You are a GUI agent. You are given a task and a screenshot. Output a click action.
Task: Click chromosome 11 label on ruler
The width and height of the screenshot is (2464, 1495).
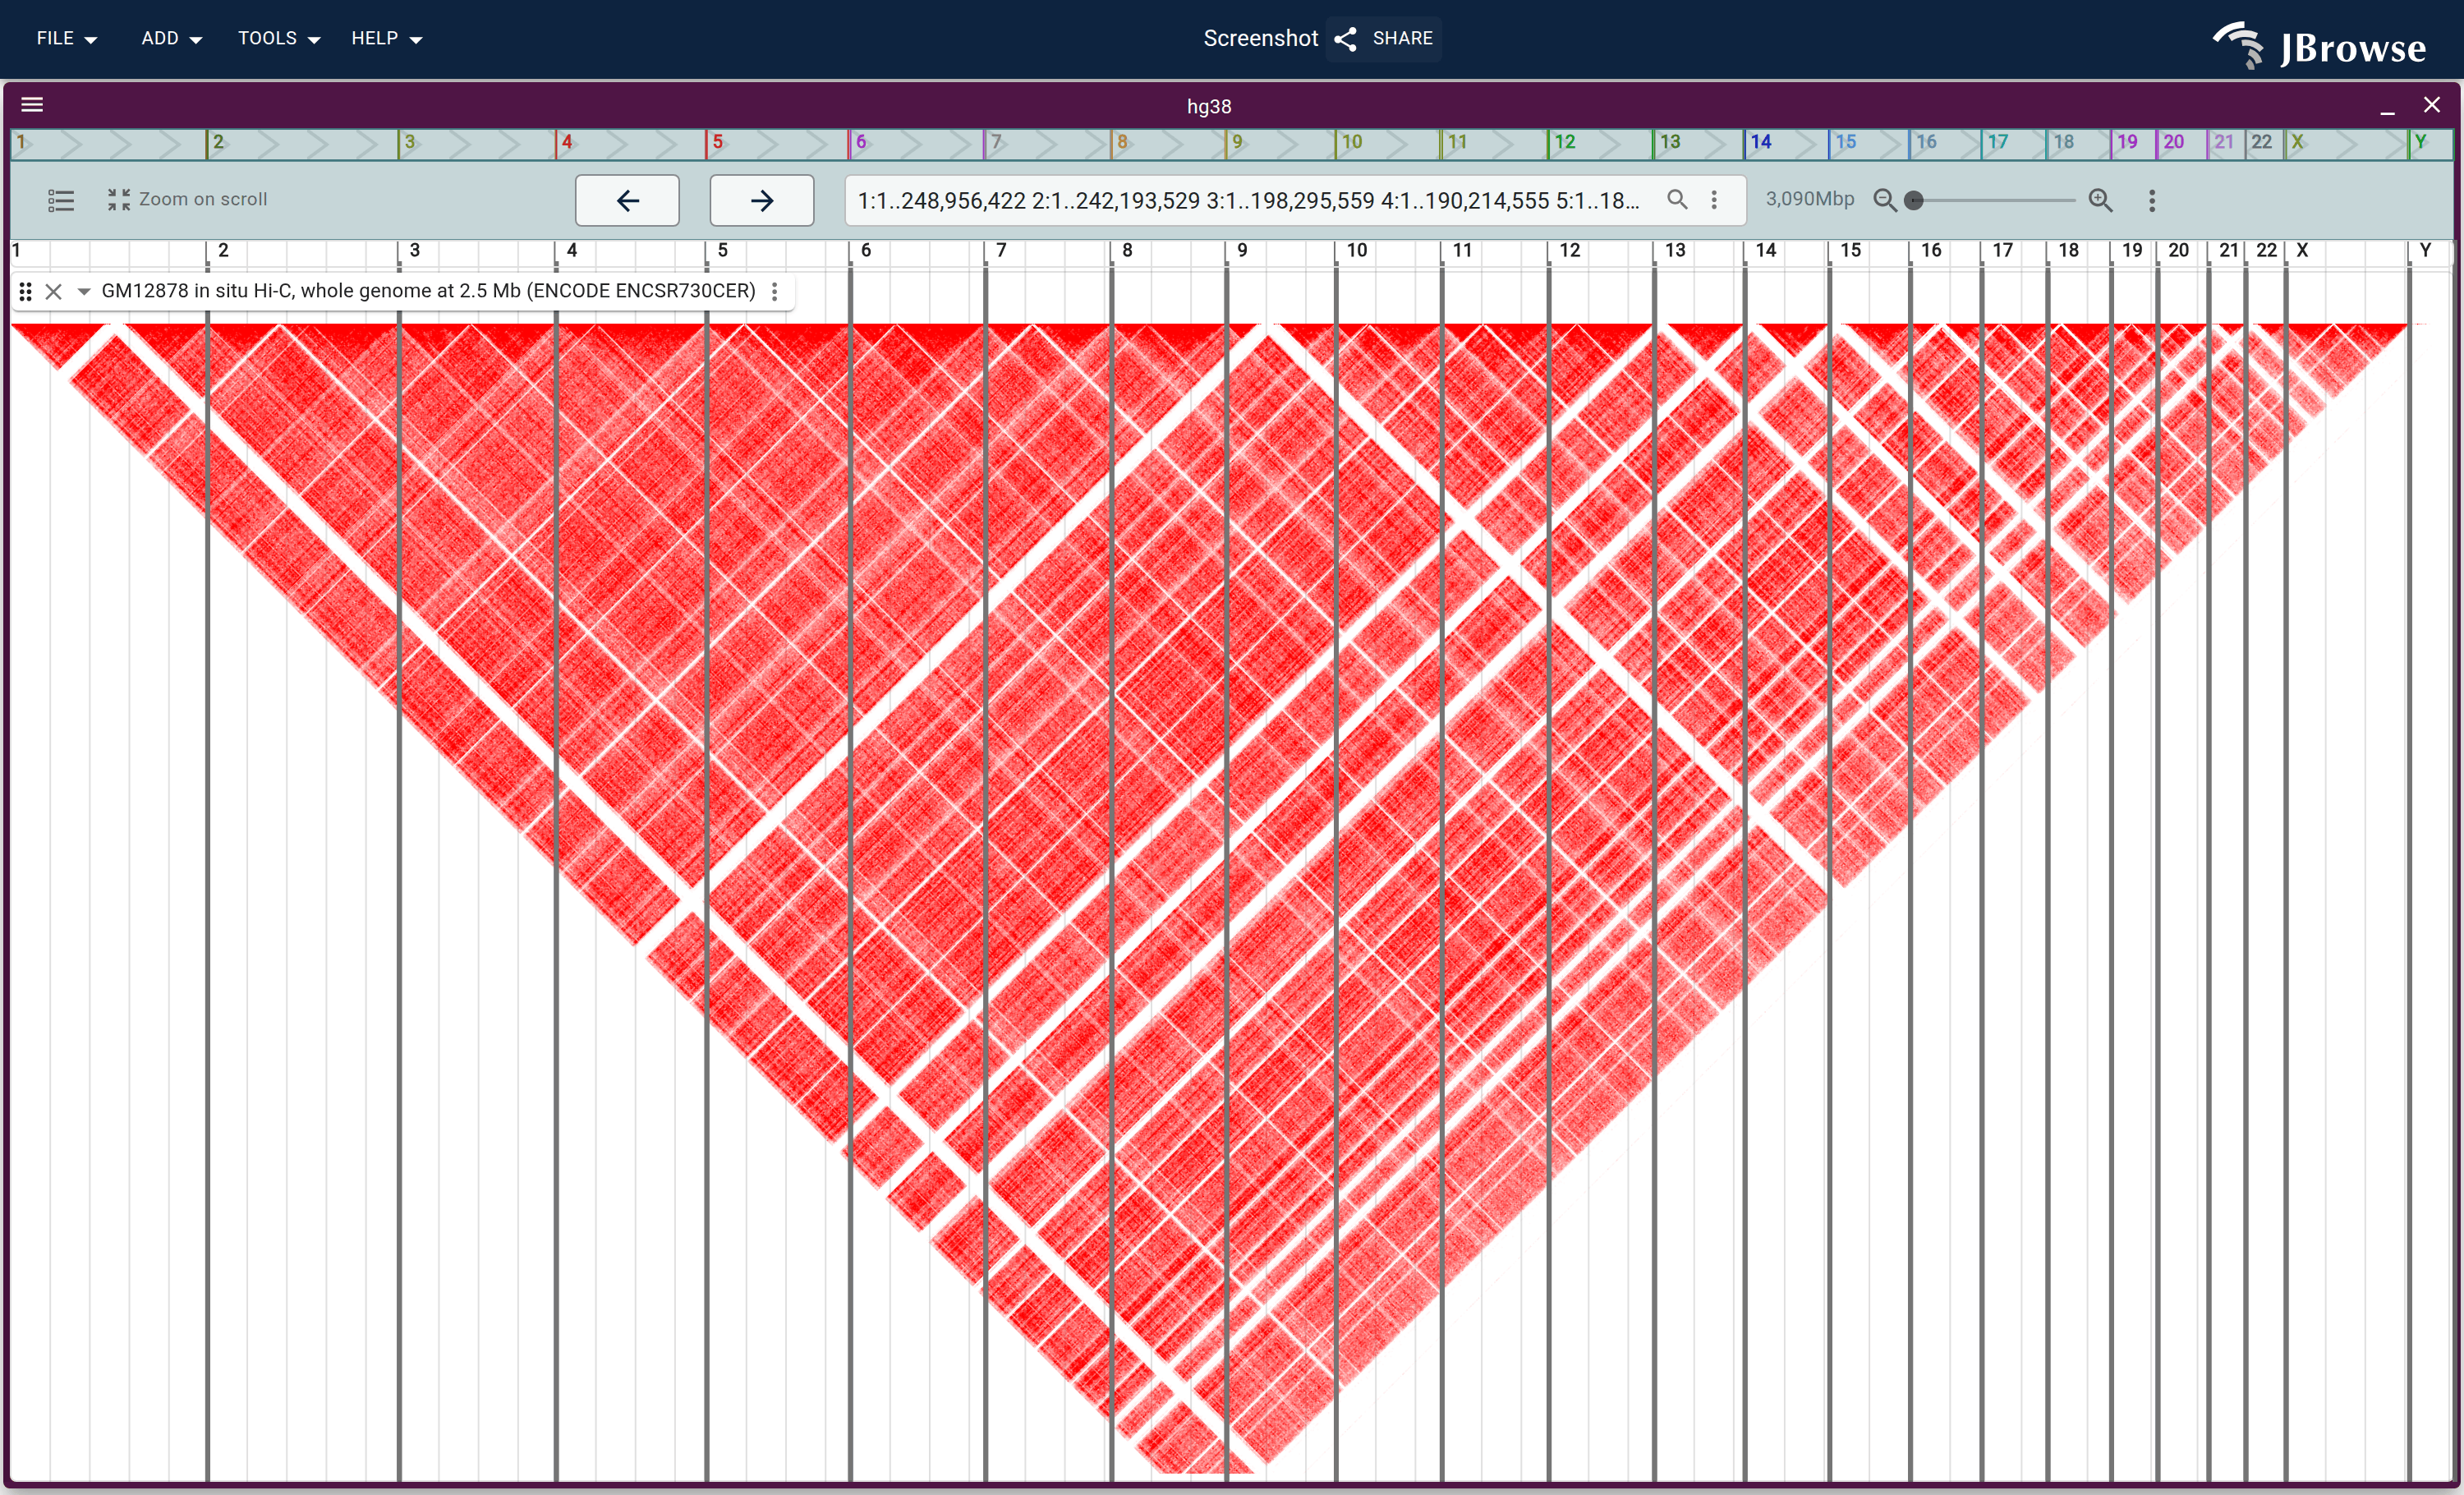coord(1462,250)
